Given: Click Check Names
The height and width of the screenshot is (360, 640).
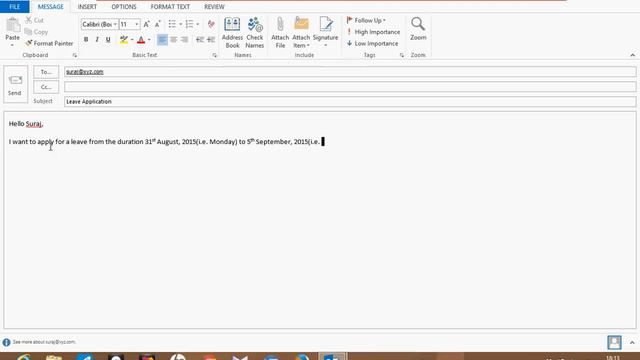Looking at the screenshot, I should coord(255,33).
